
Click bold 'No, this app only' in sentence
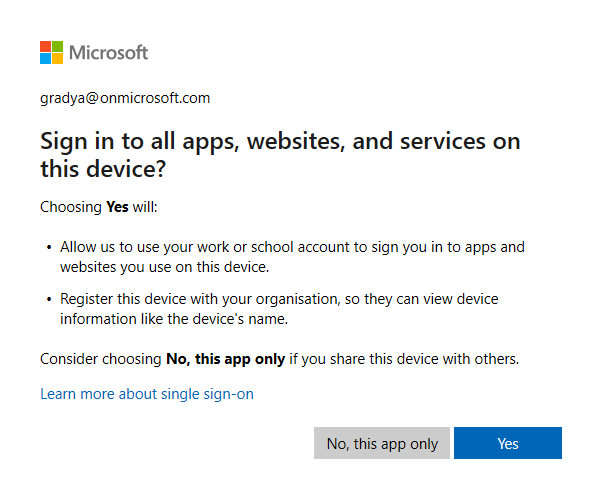tap(226, 358)
